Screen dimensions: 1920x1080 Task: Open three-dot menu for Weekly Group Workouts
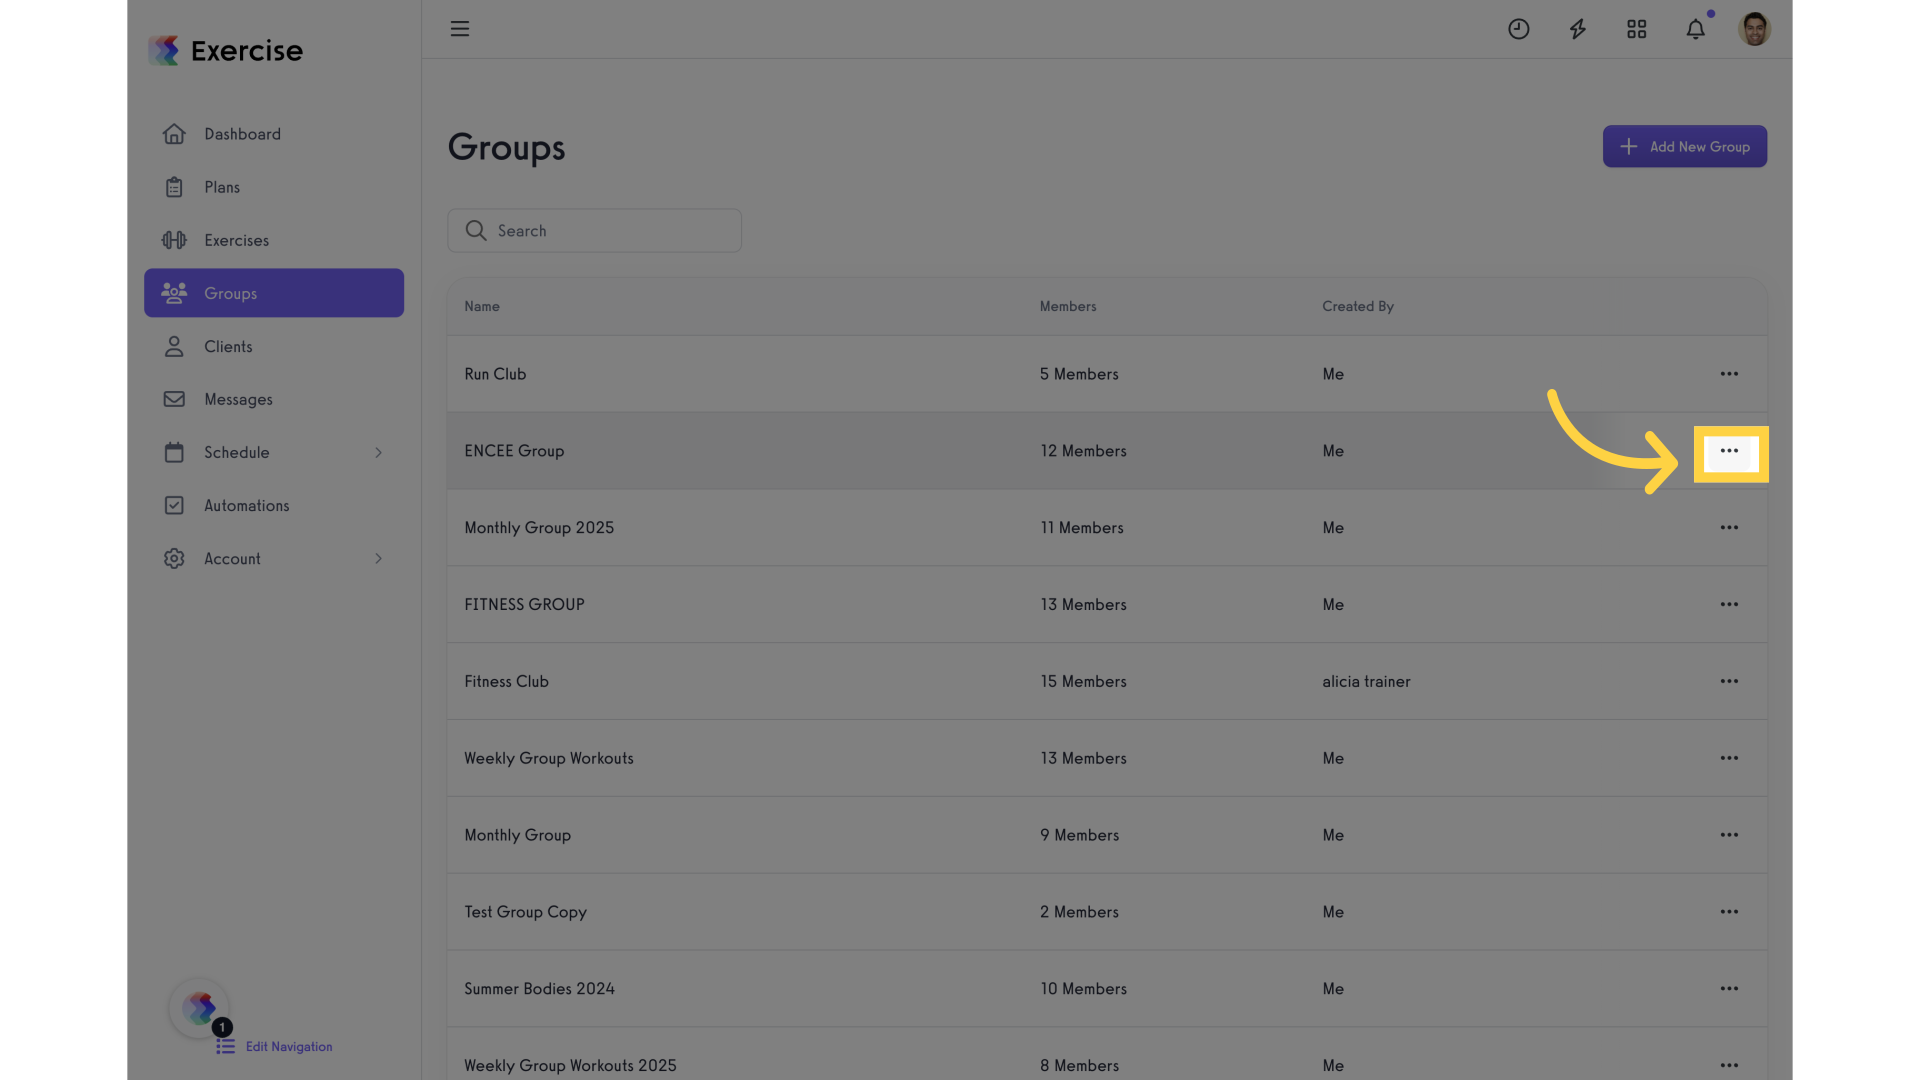tap(1729, 758)
